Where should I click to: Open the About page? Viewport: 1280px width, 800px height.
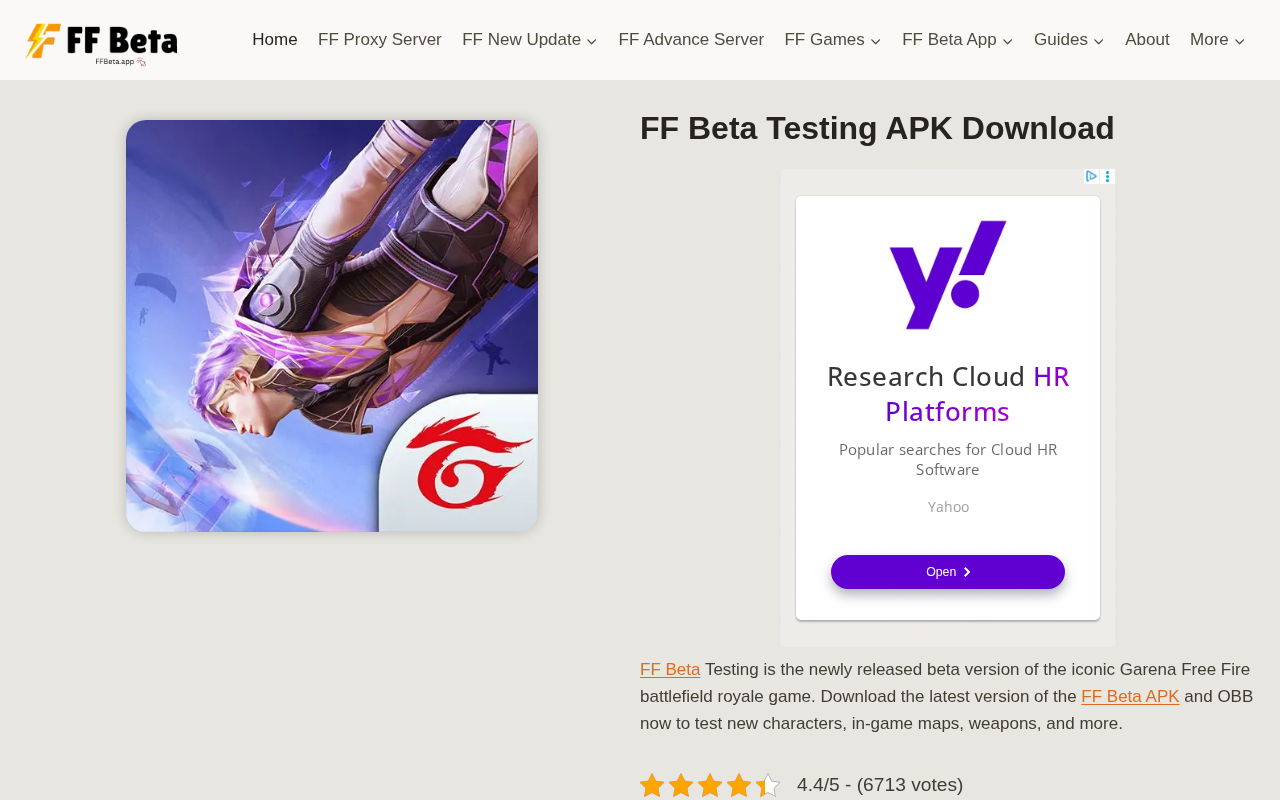(x=1147, y=40)
